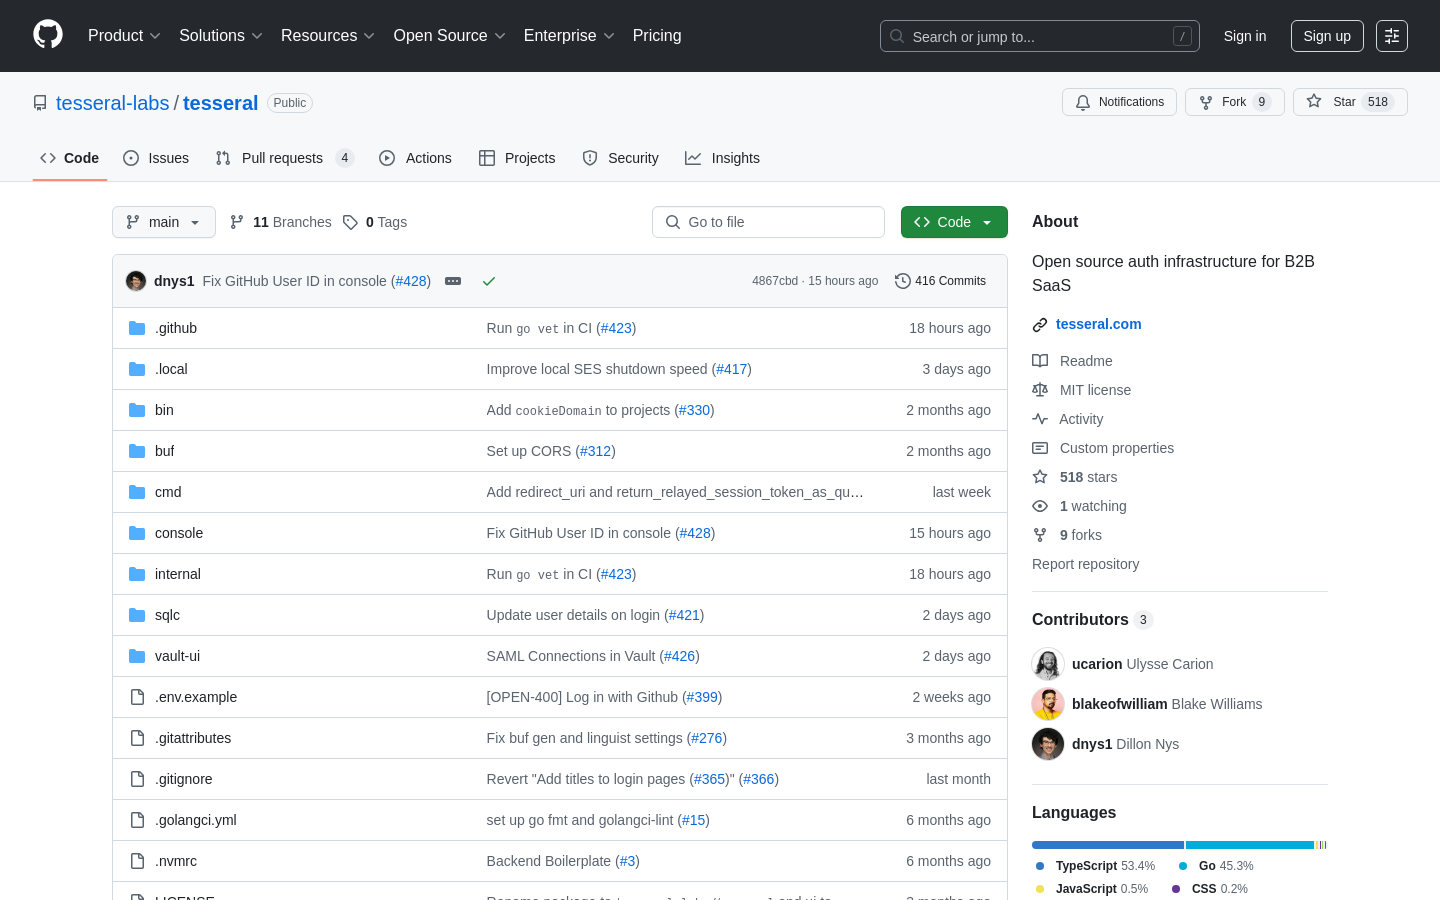Click Report repository link
Viewport: 1440px width, 900px height.
tap(1085, 564)
